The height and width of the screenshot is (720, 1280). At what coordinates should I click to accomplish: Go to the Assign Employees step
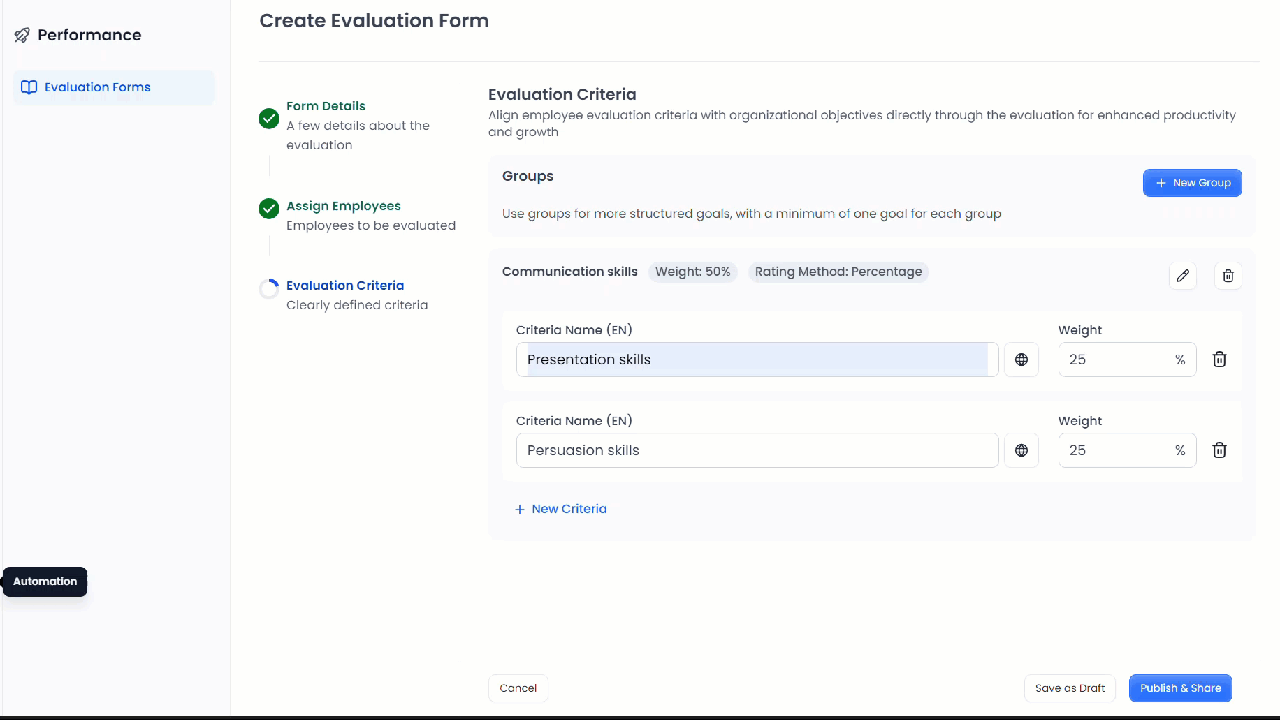coord(342,206)
